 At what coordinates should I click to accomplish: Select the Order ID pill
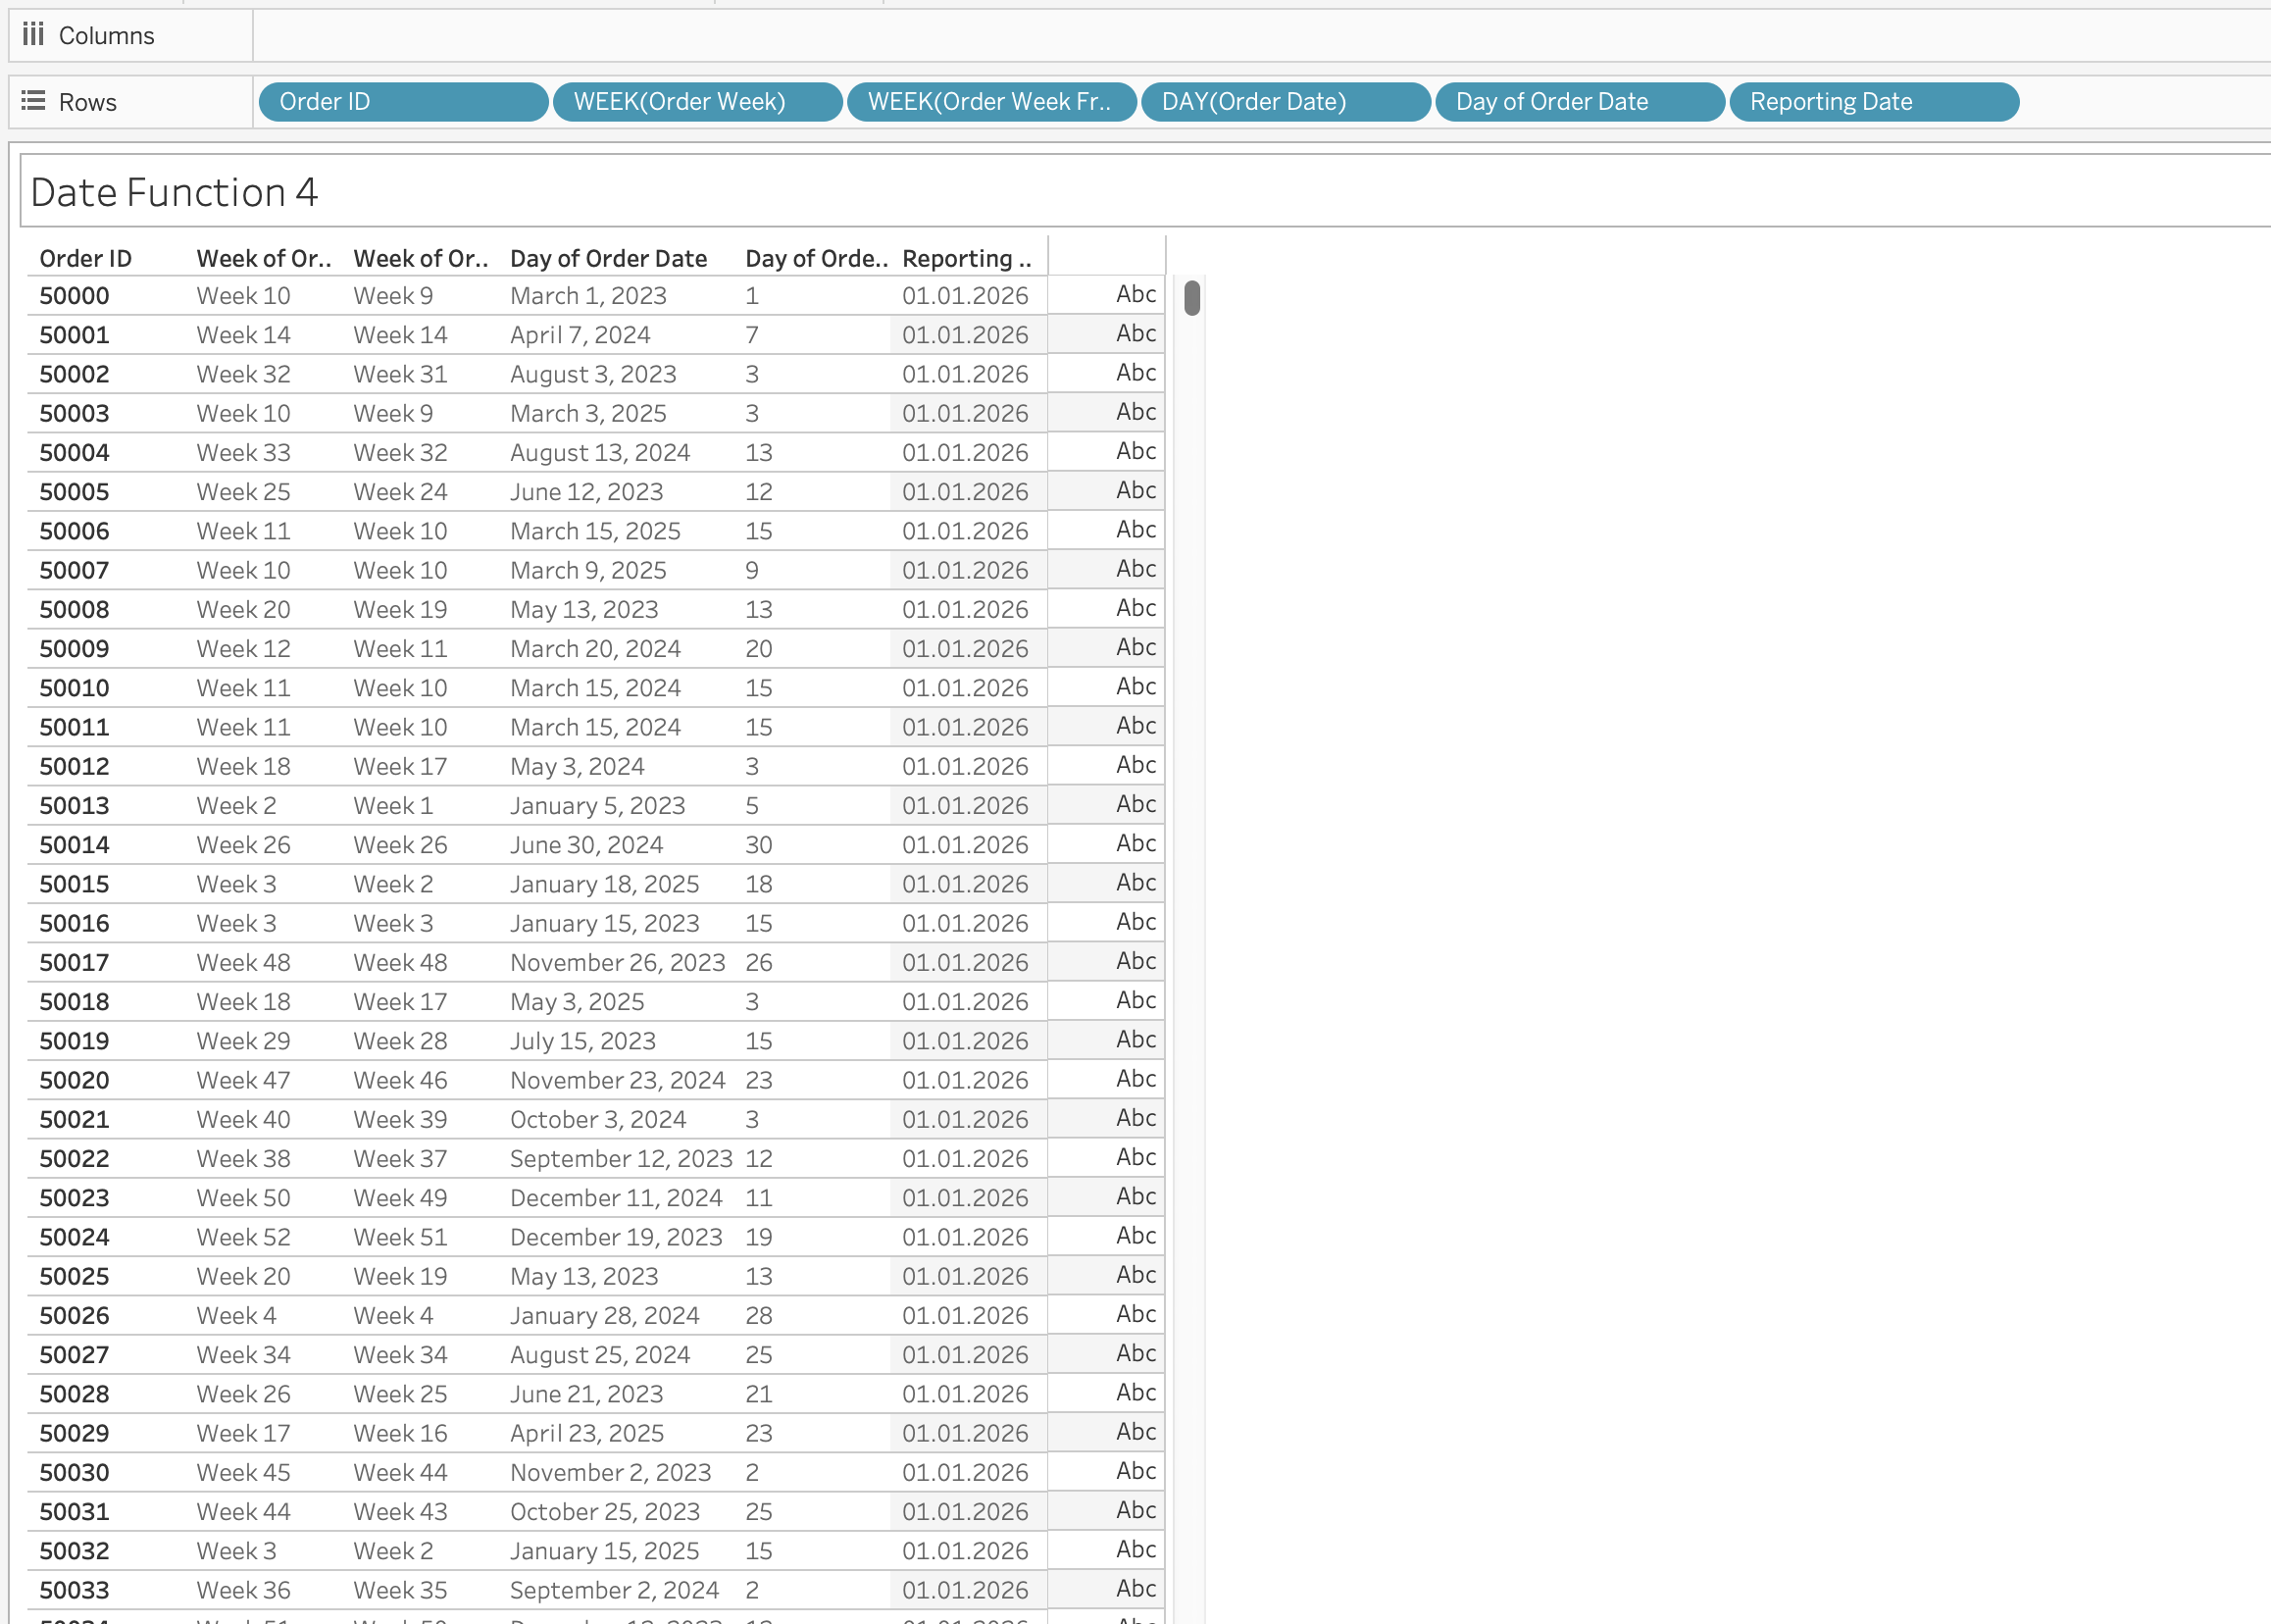pos(402,101)
